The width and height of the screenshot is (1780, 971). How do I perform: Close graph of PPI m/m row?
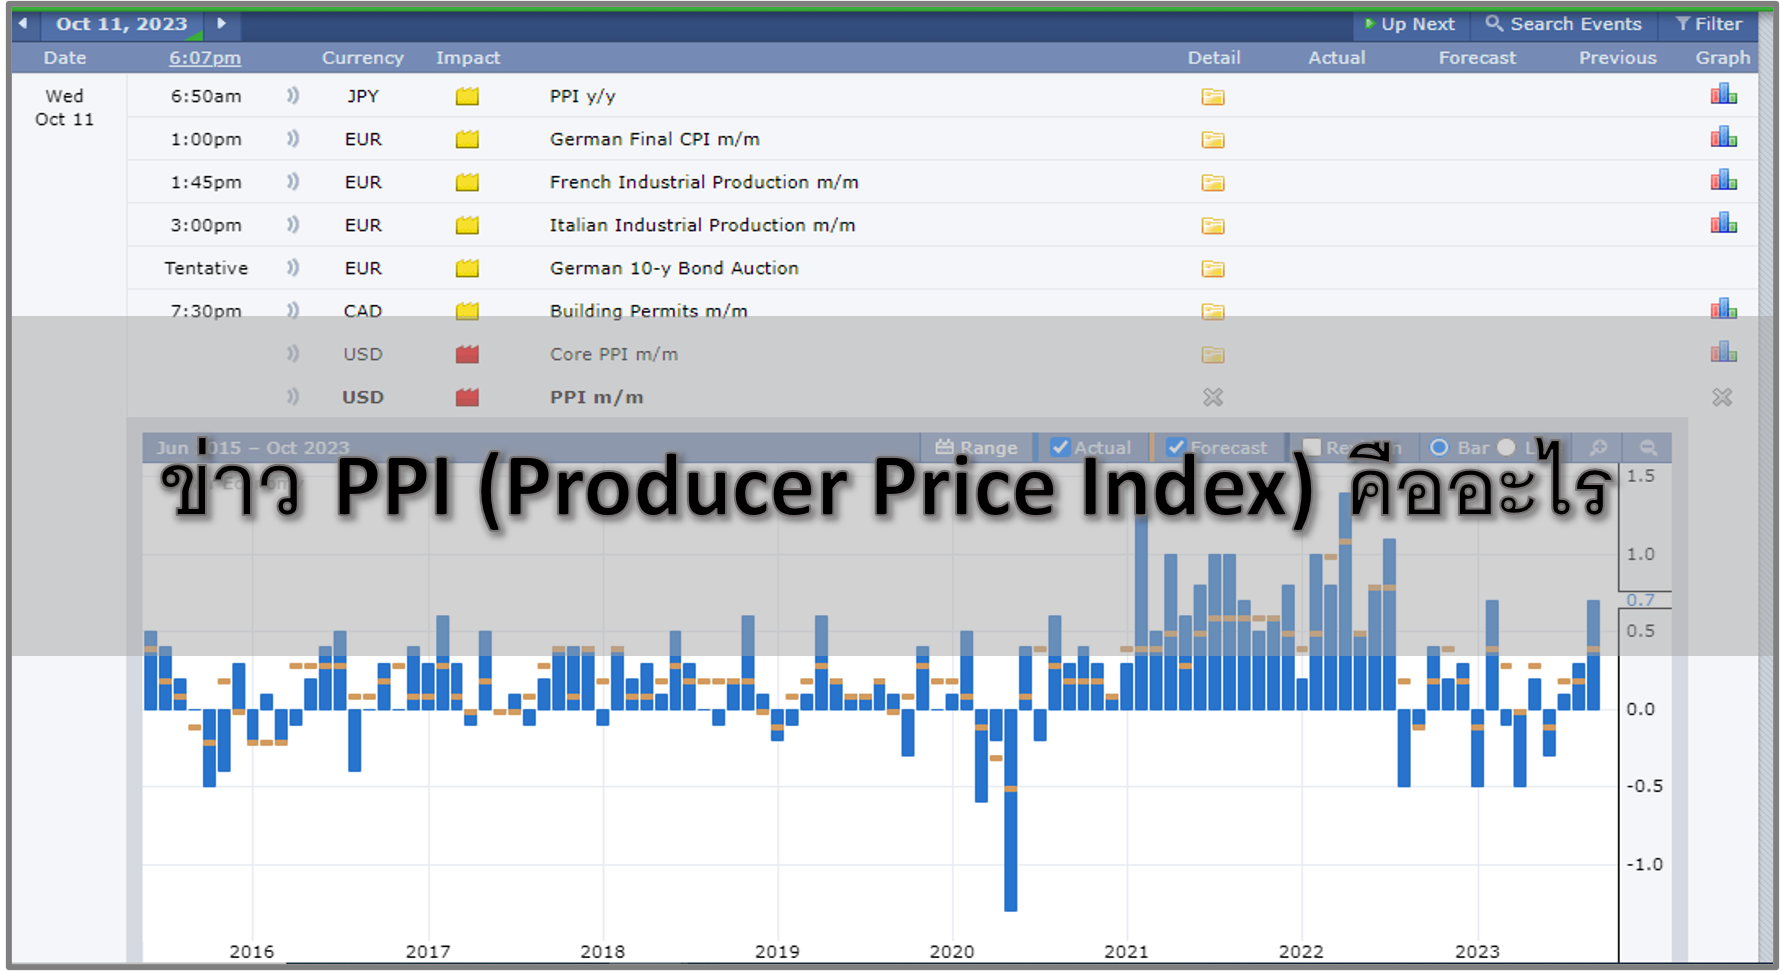pos(1722,398)
